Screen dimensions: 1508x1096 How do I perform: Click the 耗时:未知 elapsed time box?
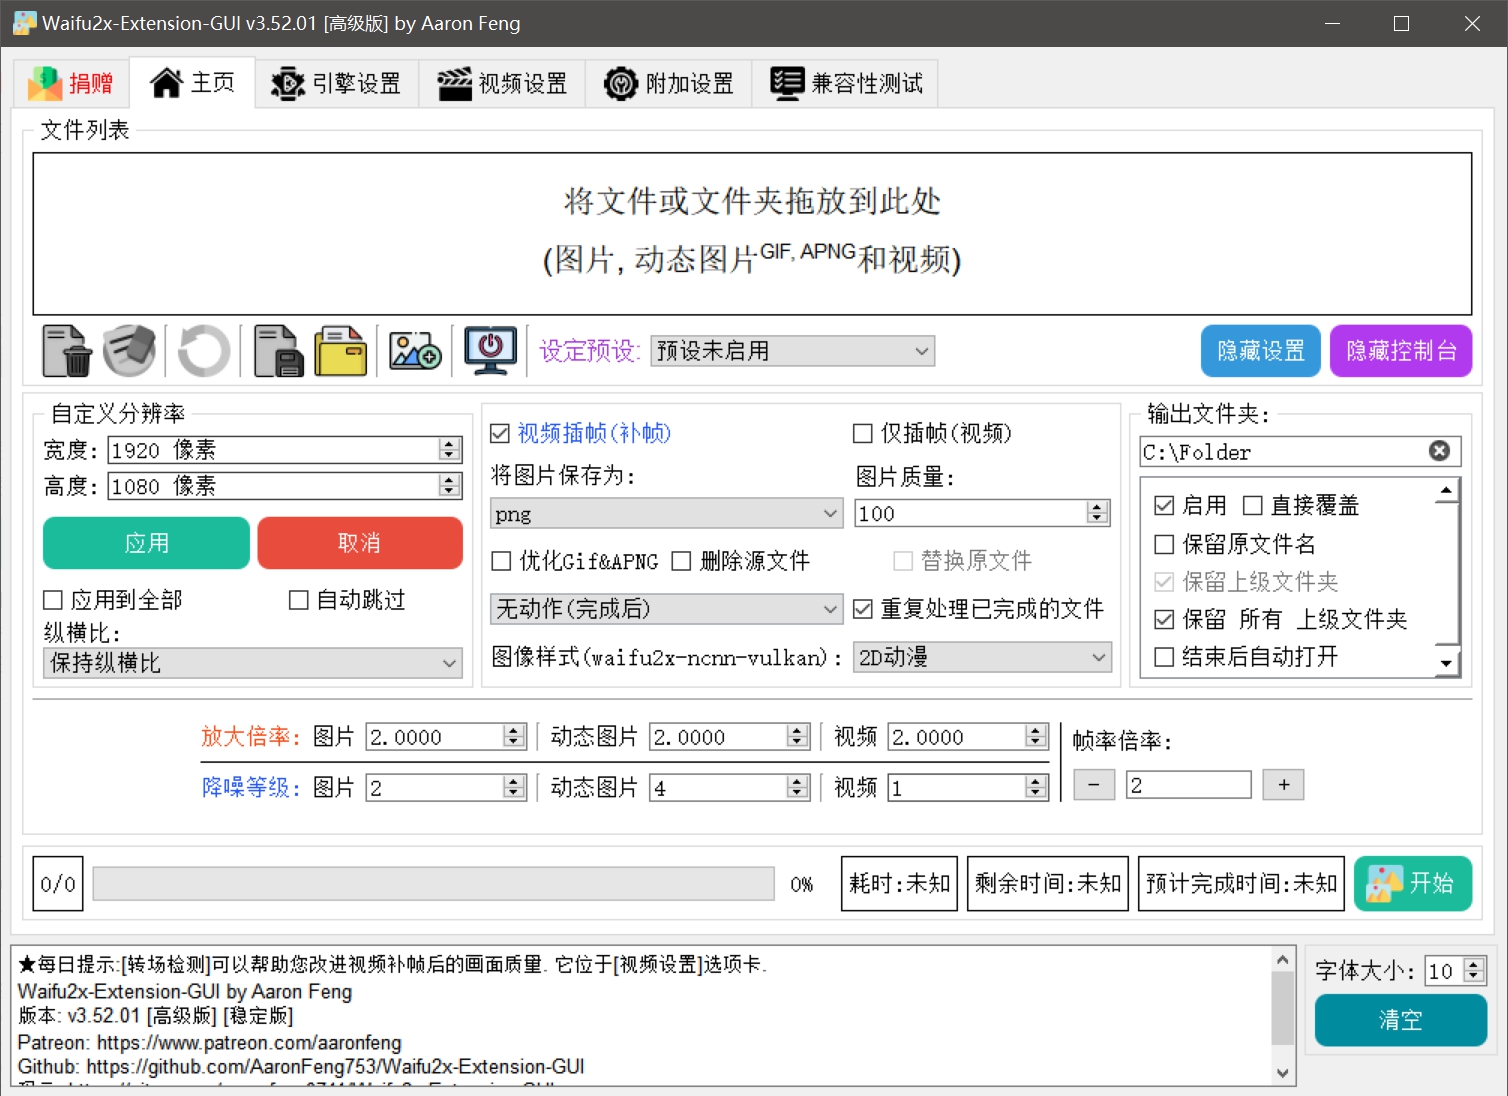coord(899,884)
